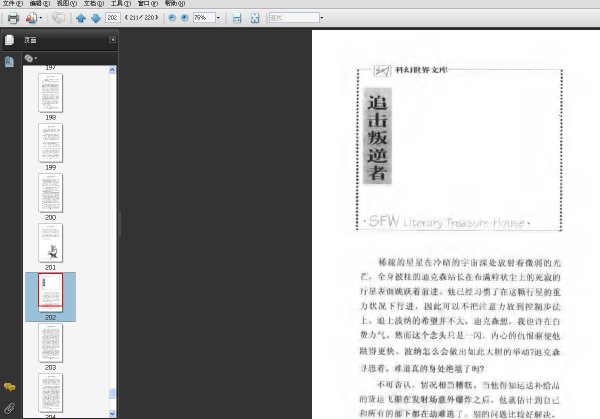This screenshot has width=600, height=419.
Task: Click the grayed collaborate icon
Action: [x=58, y=18]
